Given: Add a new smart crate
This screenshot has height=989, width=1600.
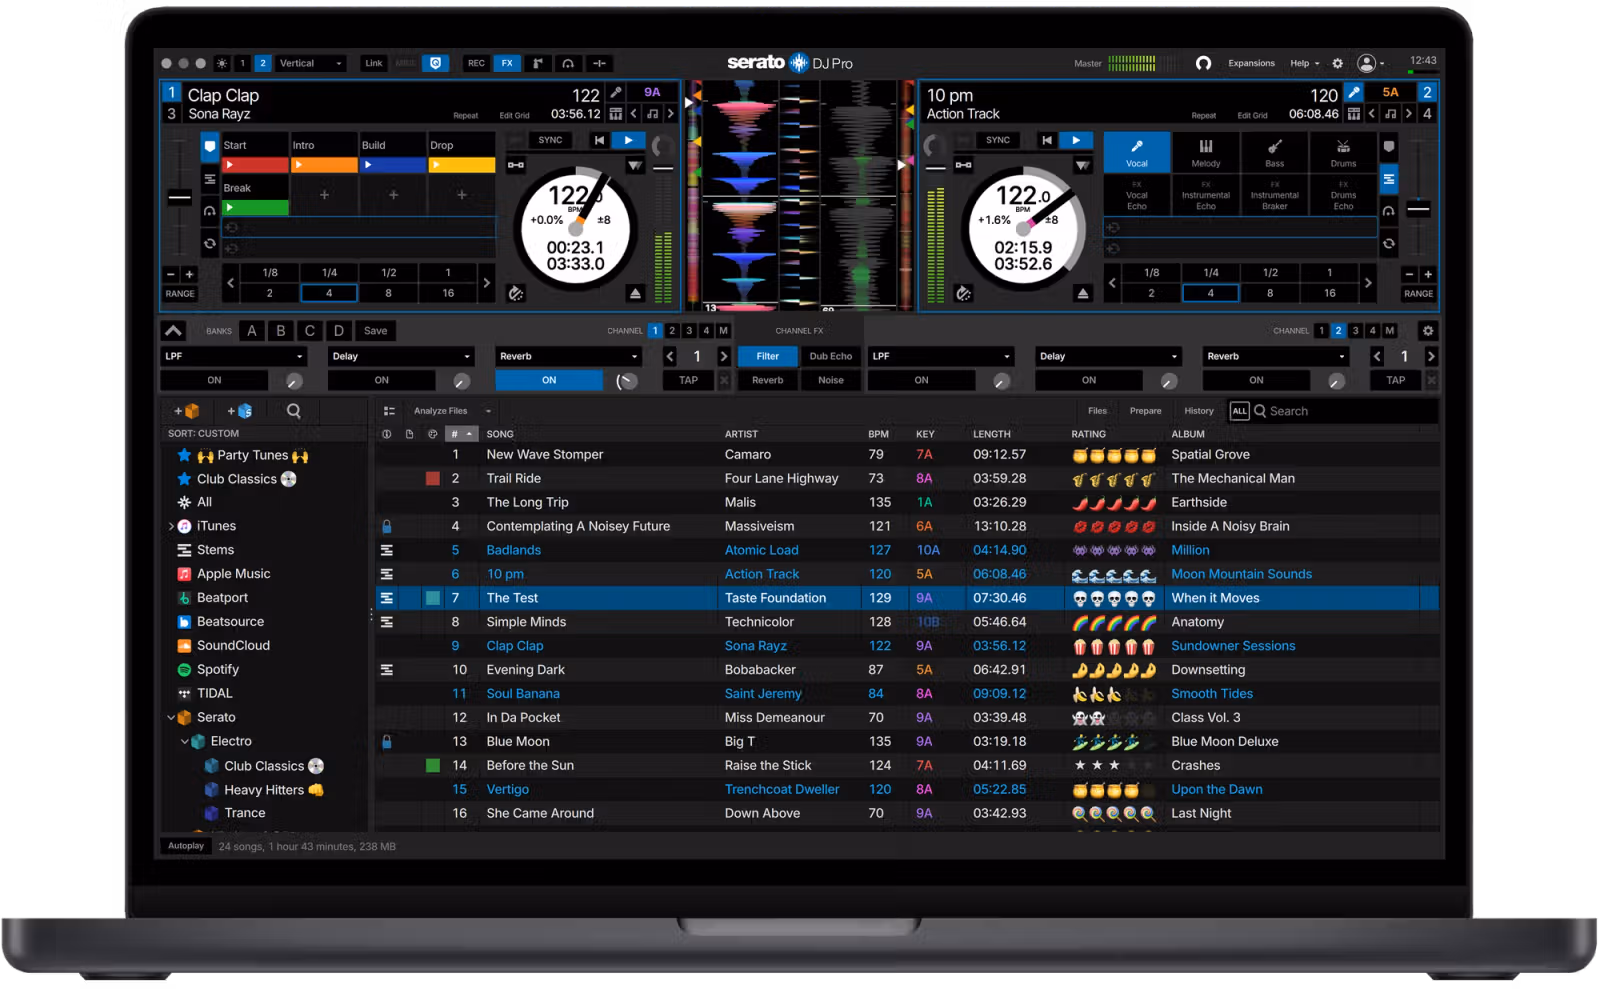Looking at the screenshot, I should click(x=240, y=411).
